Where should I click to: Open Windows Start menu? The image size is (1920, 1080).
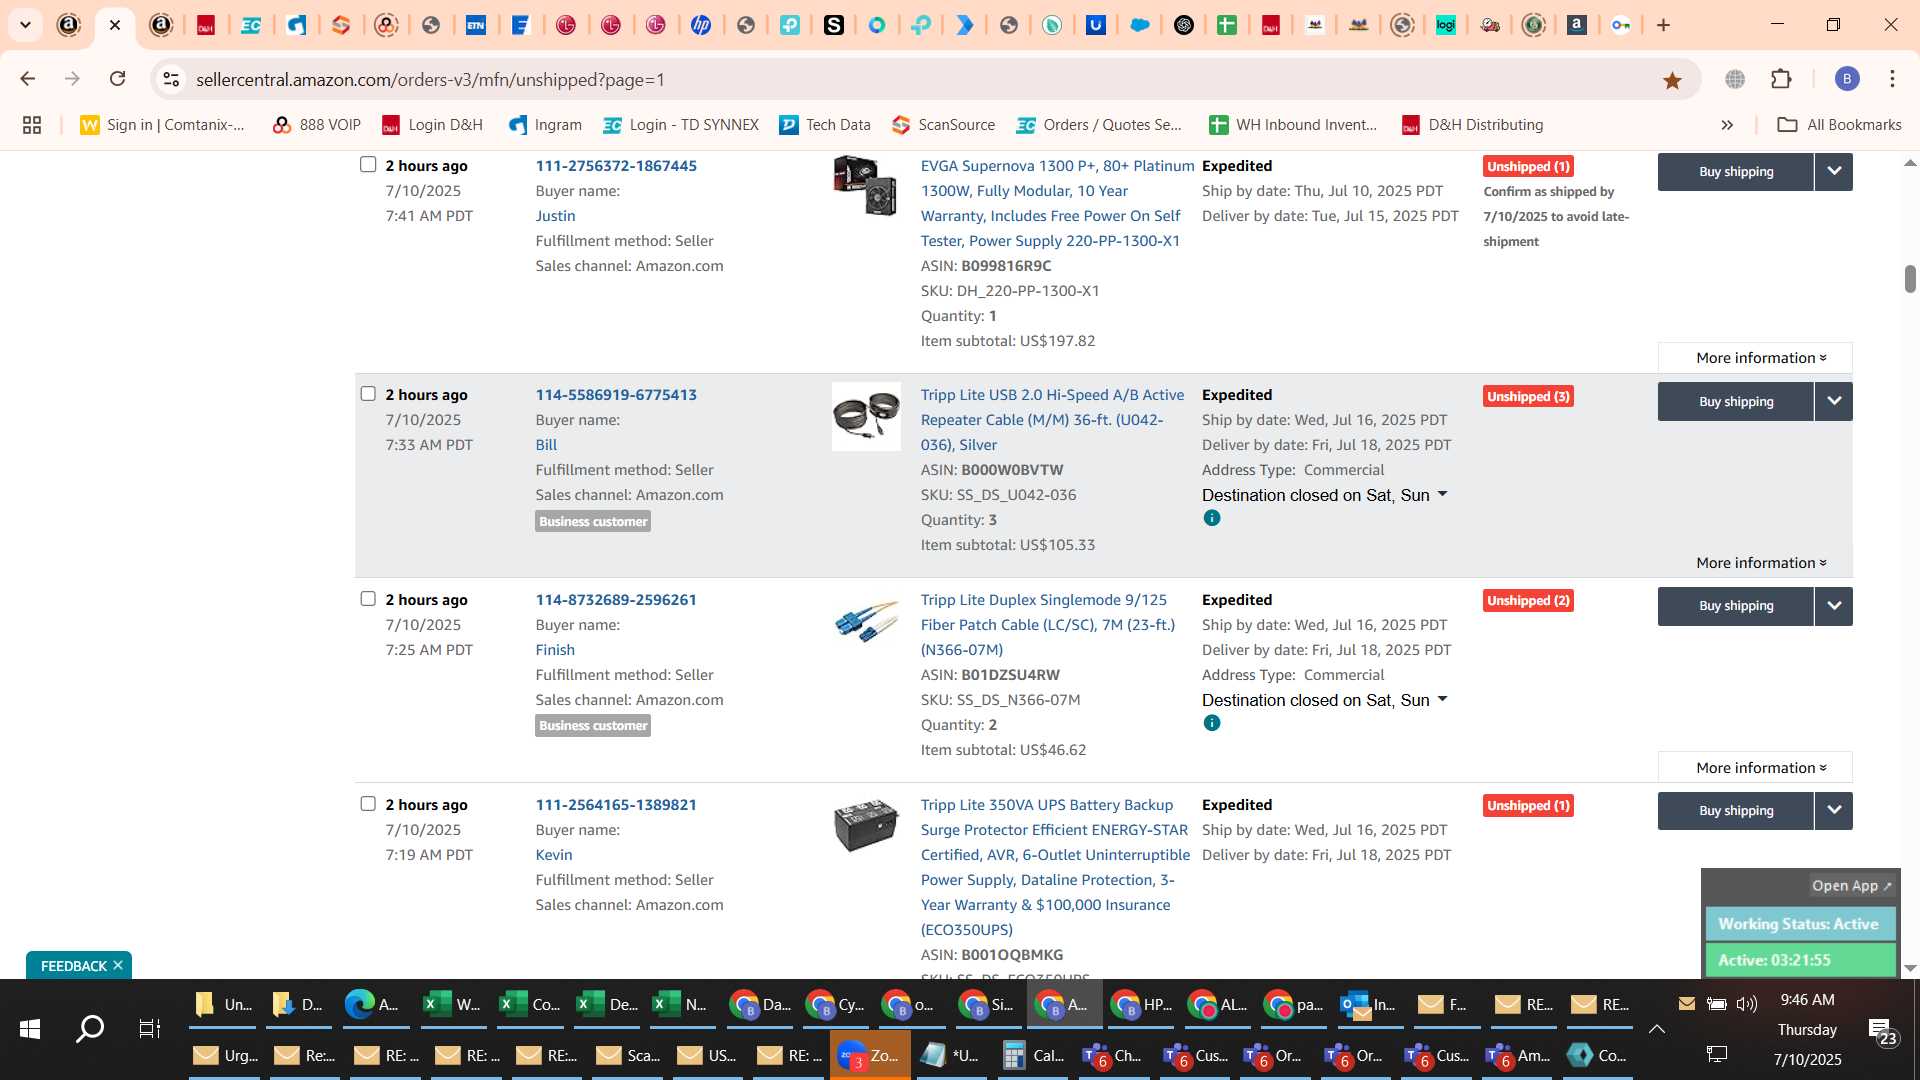pos(29,1029)
